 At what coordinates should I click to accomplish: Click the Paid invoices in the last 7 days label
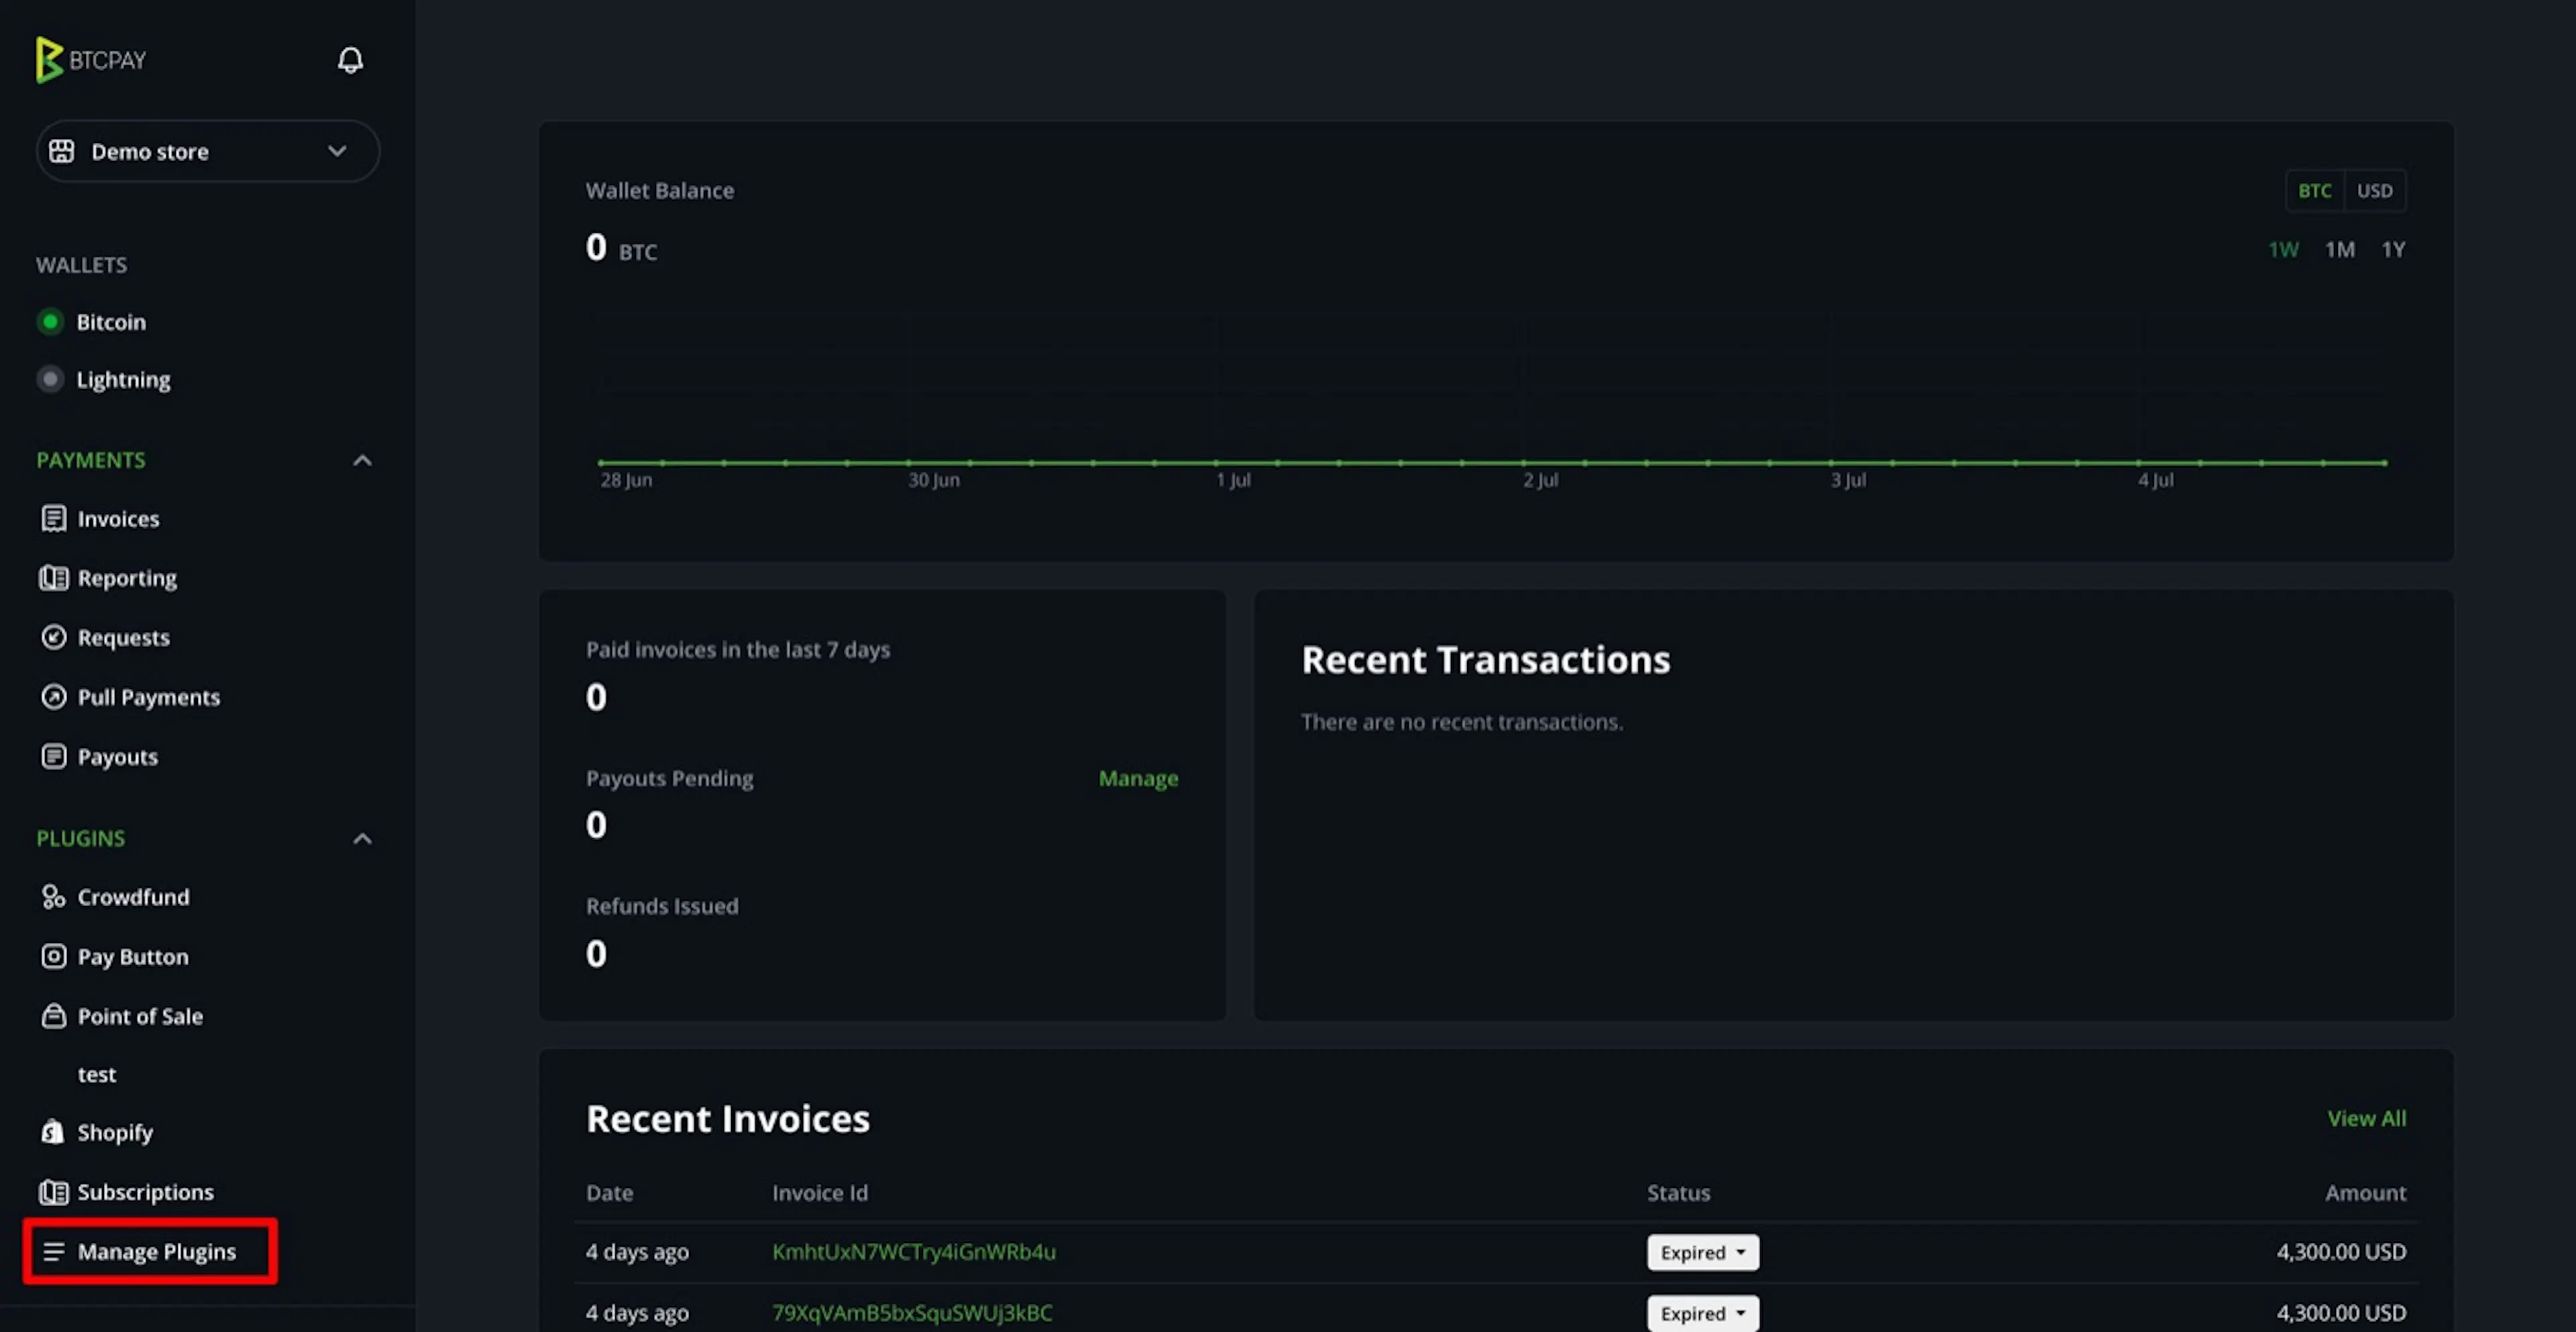738,650
